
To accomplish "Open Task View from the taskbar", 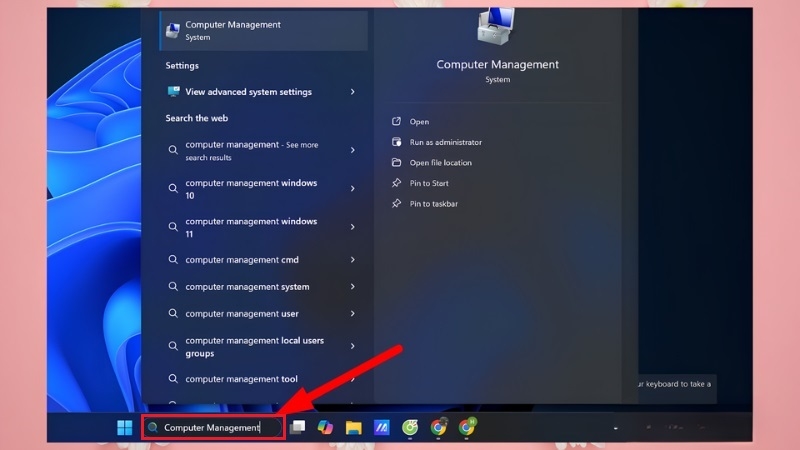I will [x=297, y=427].
